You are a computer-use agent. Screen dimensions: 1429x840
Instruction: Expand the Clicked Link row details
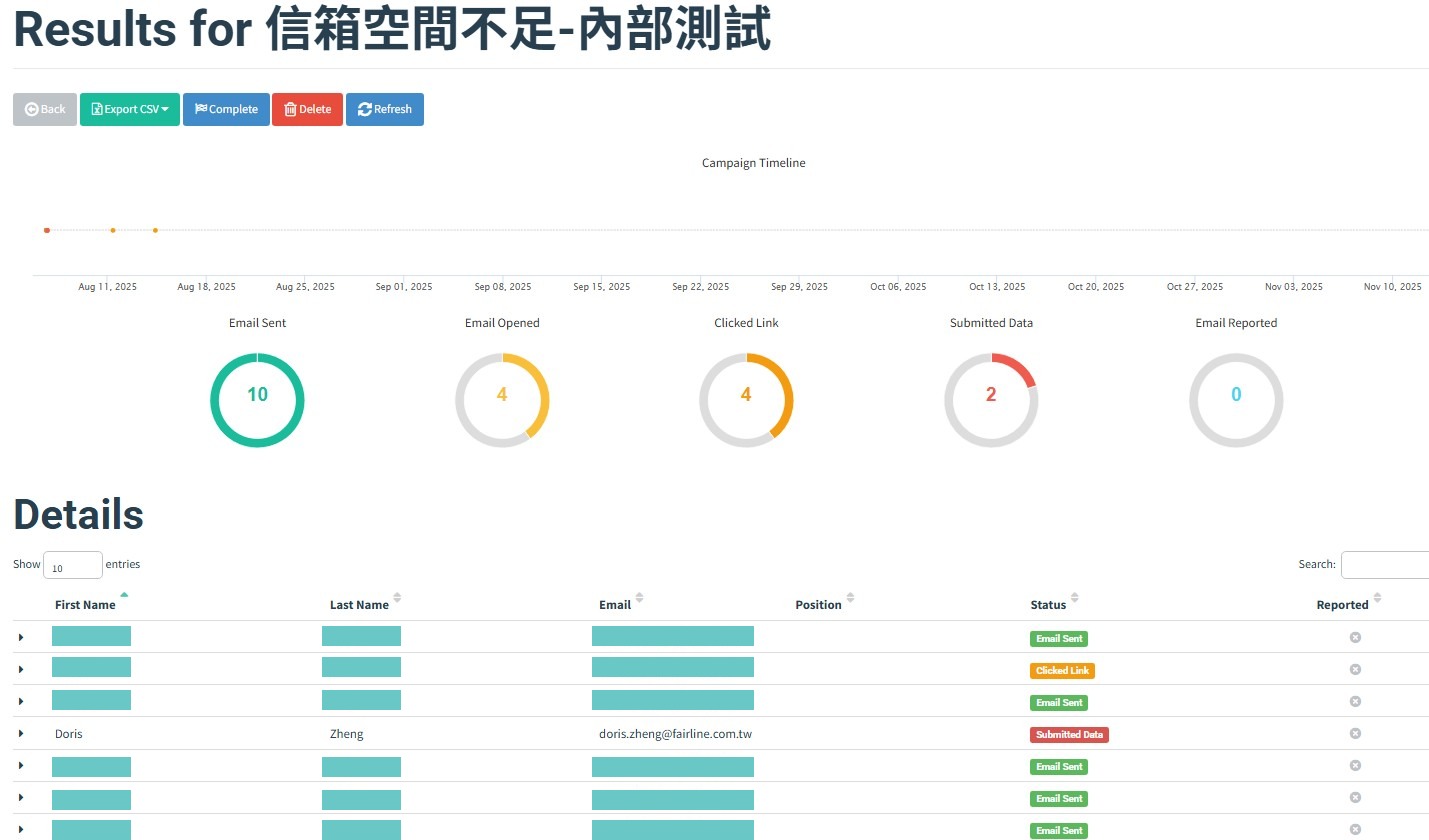[21, 670]
